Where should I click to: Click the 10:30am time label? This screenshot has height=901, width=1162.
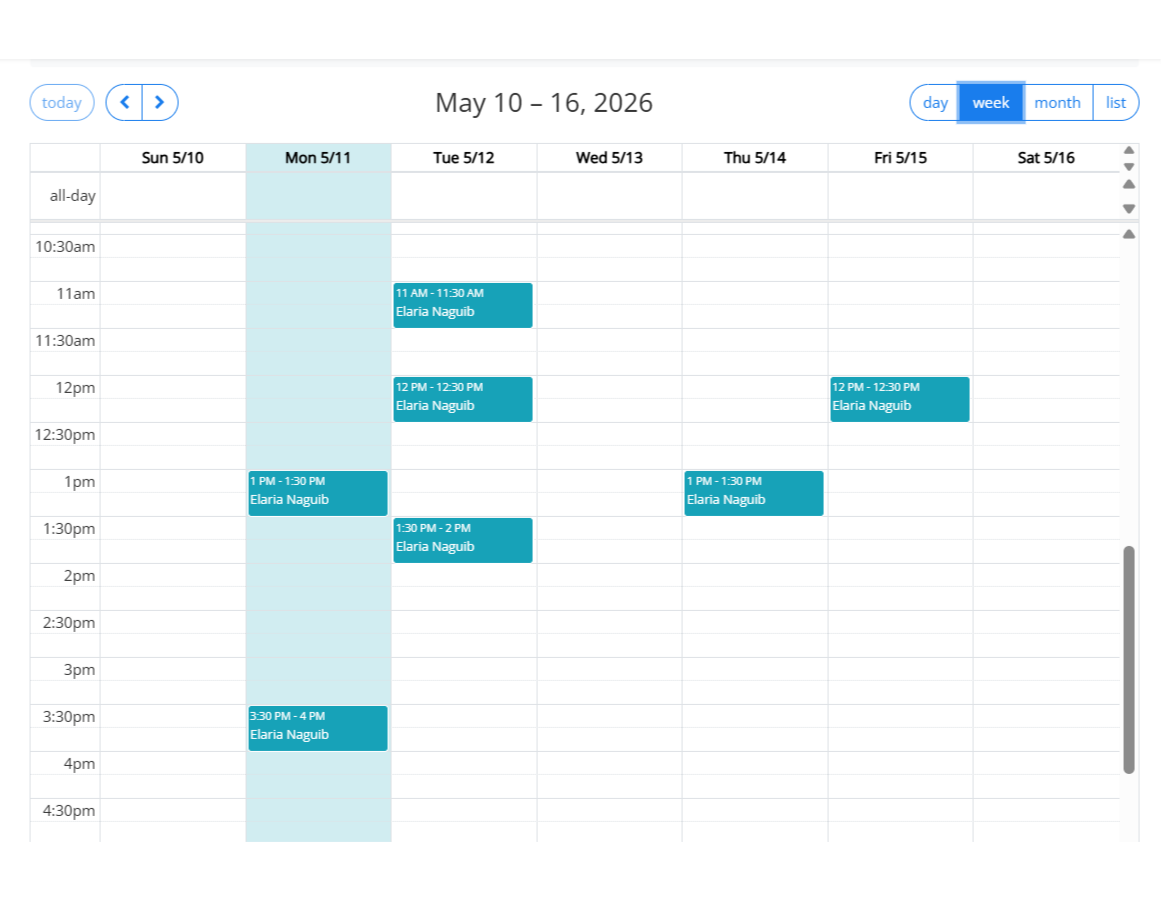(65, 247)
